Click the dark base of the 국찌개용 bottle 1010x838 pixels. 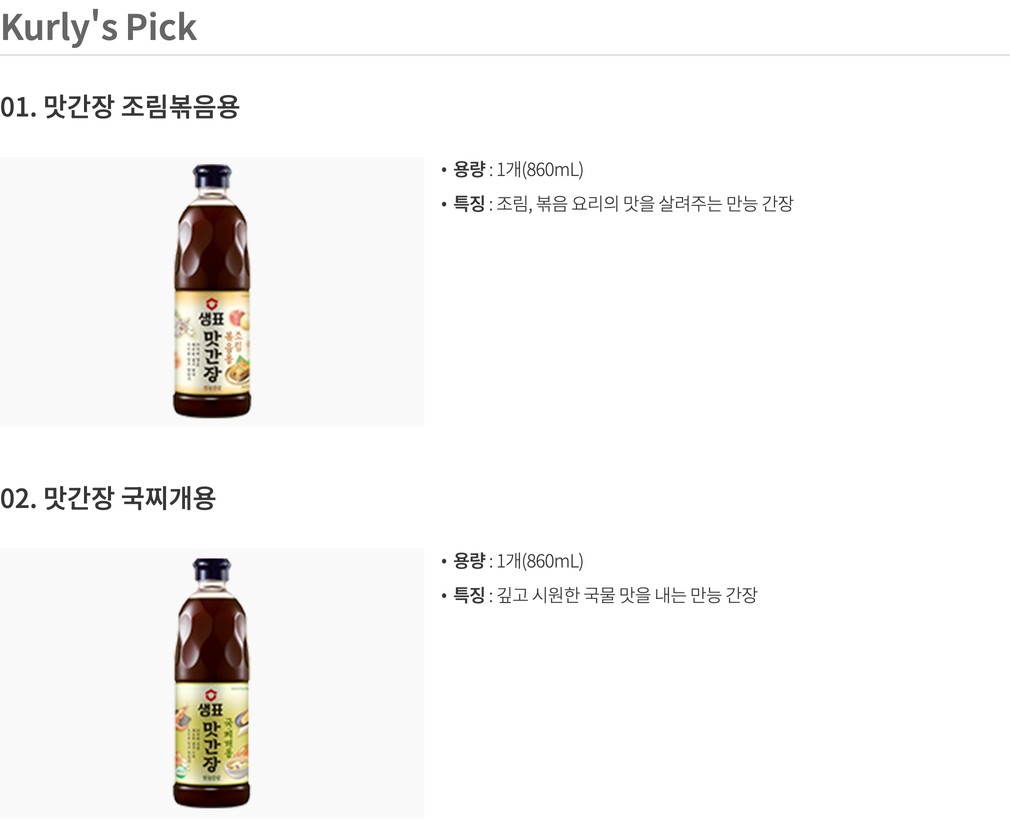[x=212, y=795]
